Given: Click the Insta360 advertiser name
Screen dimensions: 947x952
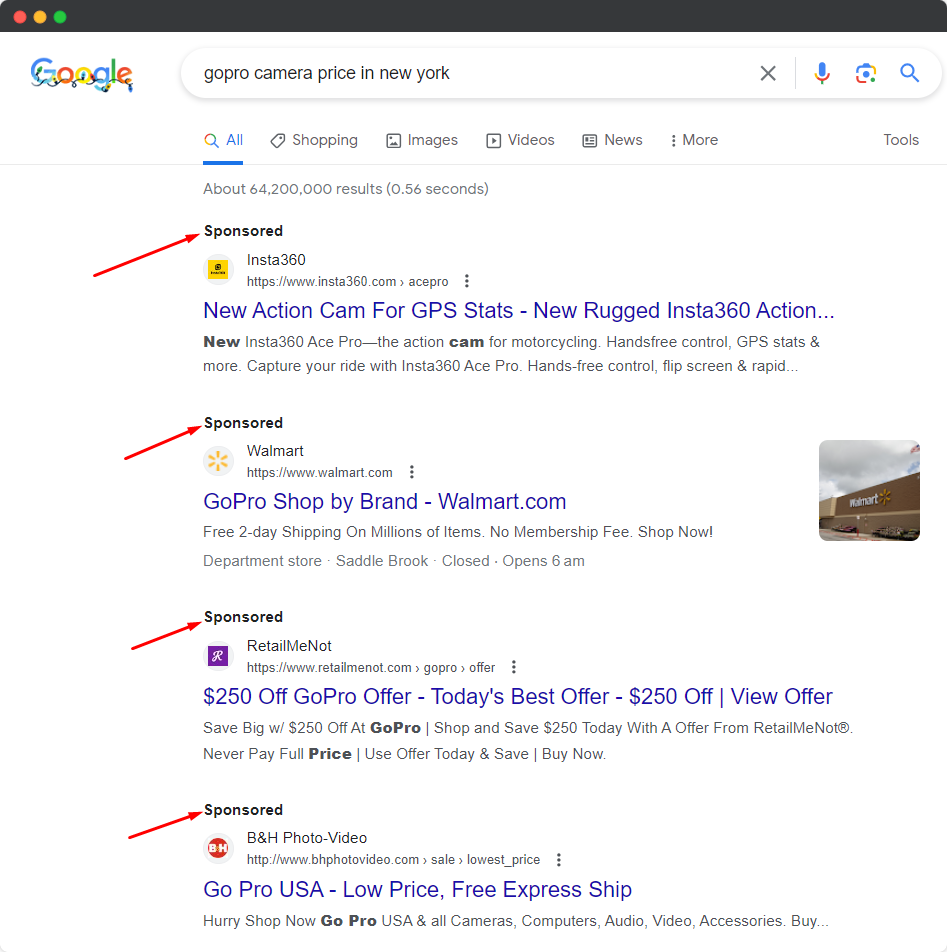Looking at the screenshot, I should click(276, 260).
